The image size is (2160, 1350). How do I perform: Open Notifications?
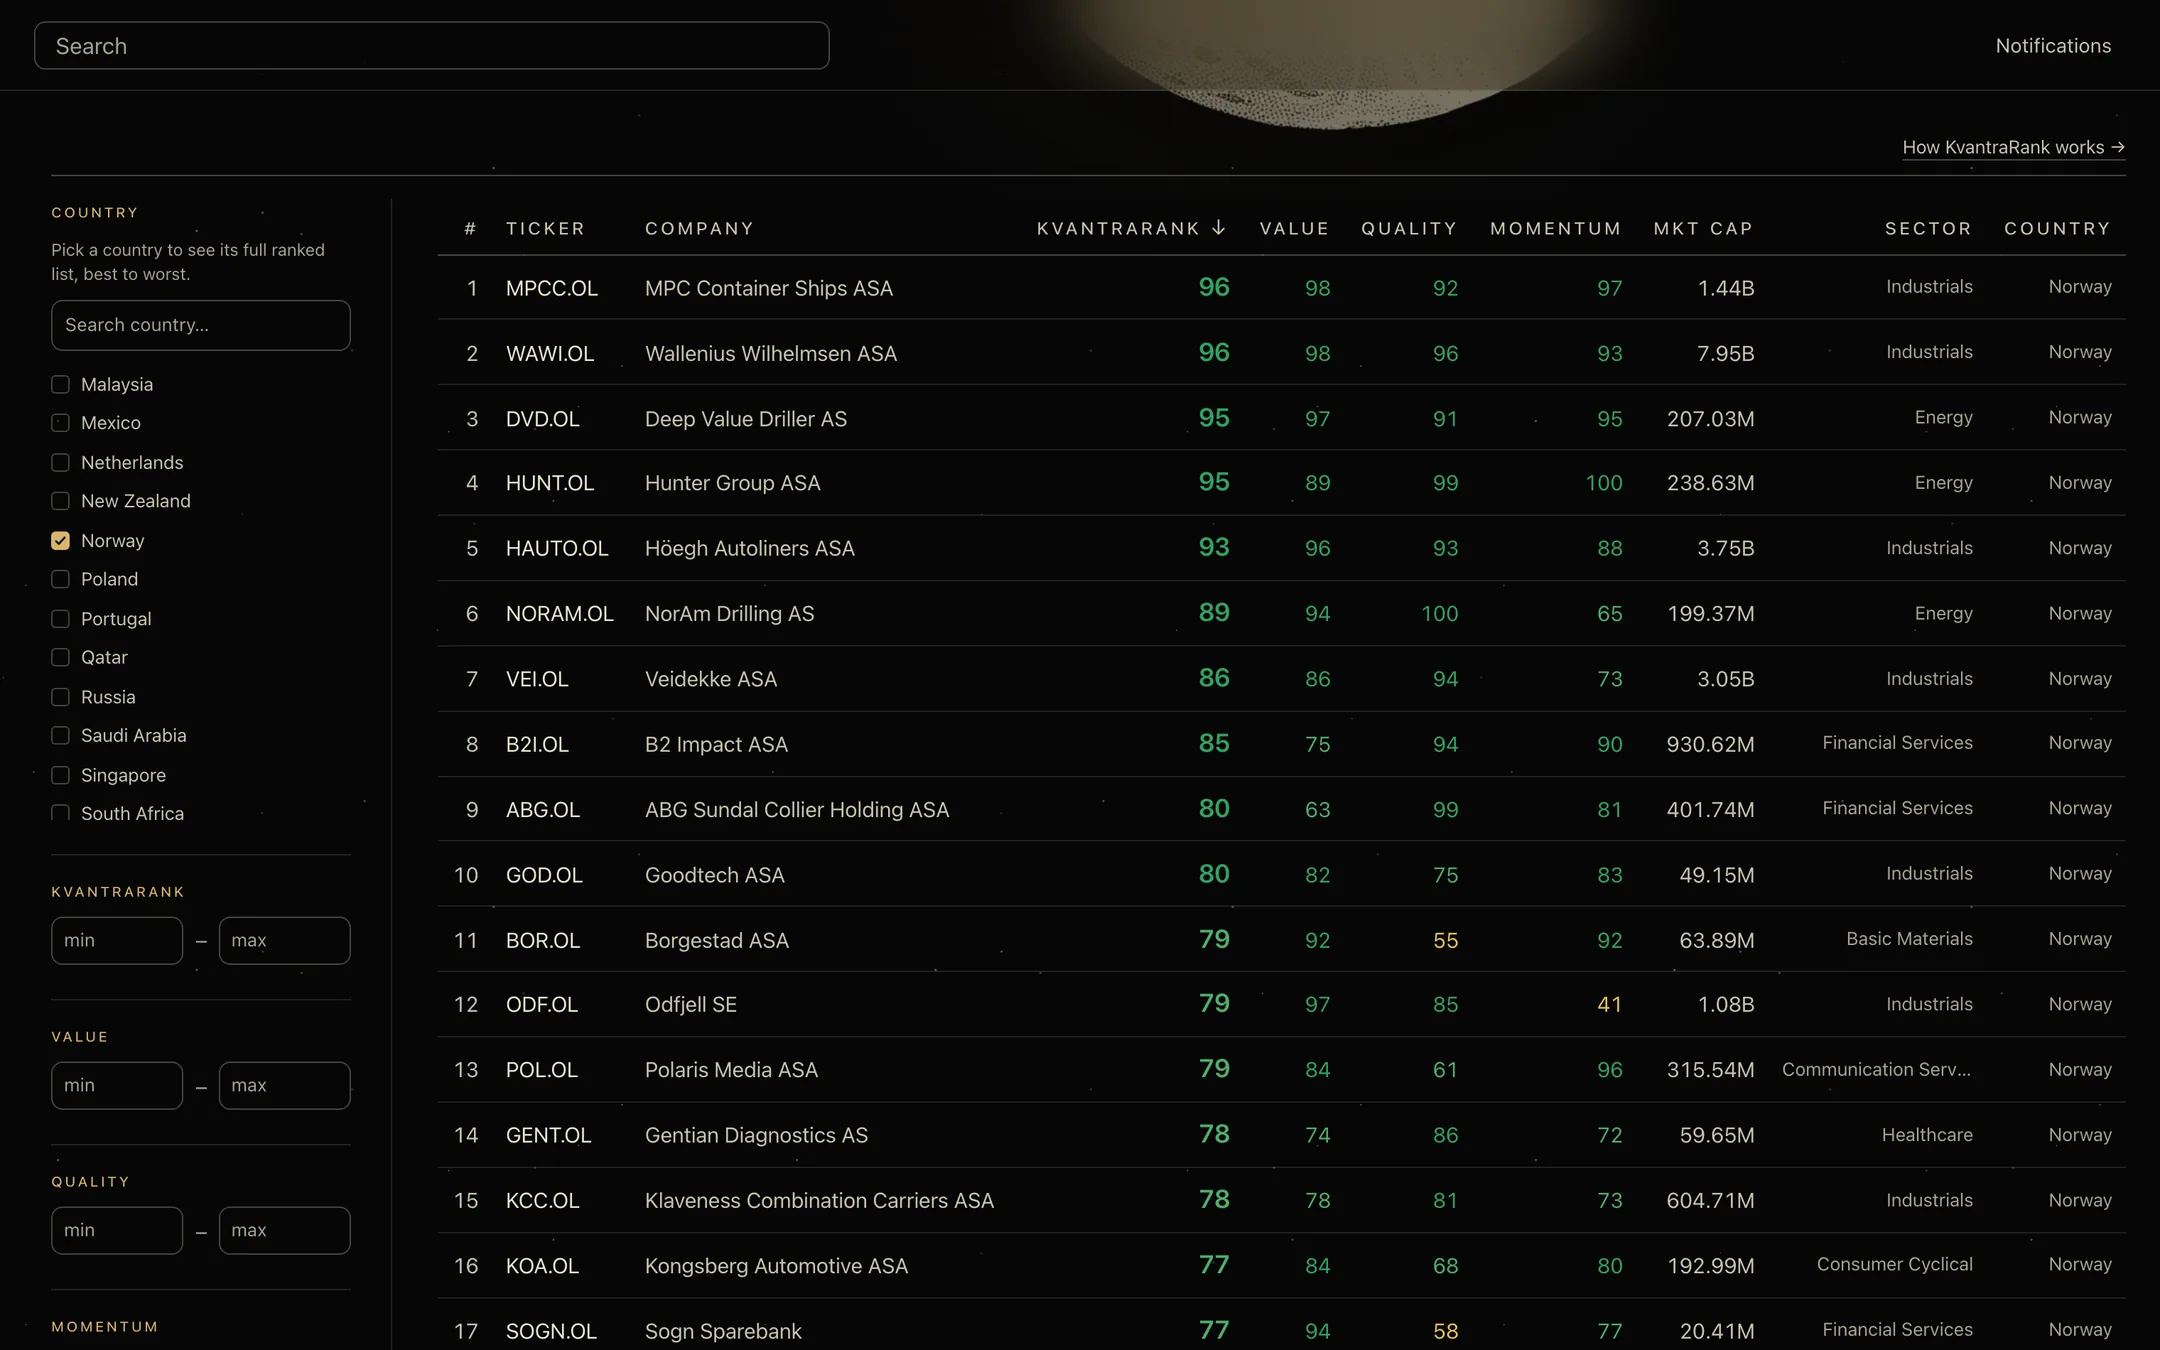2053,46
